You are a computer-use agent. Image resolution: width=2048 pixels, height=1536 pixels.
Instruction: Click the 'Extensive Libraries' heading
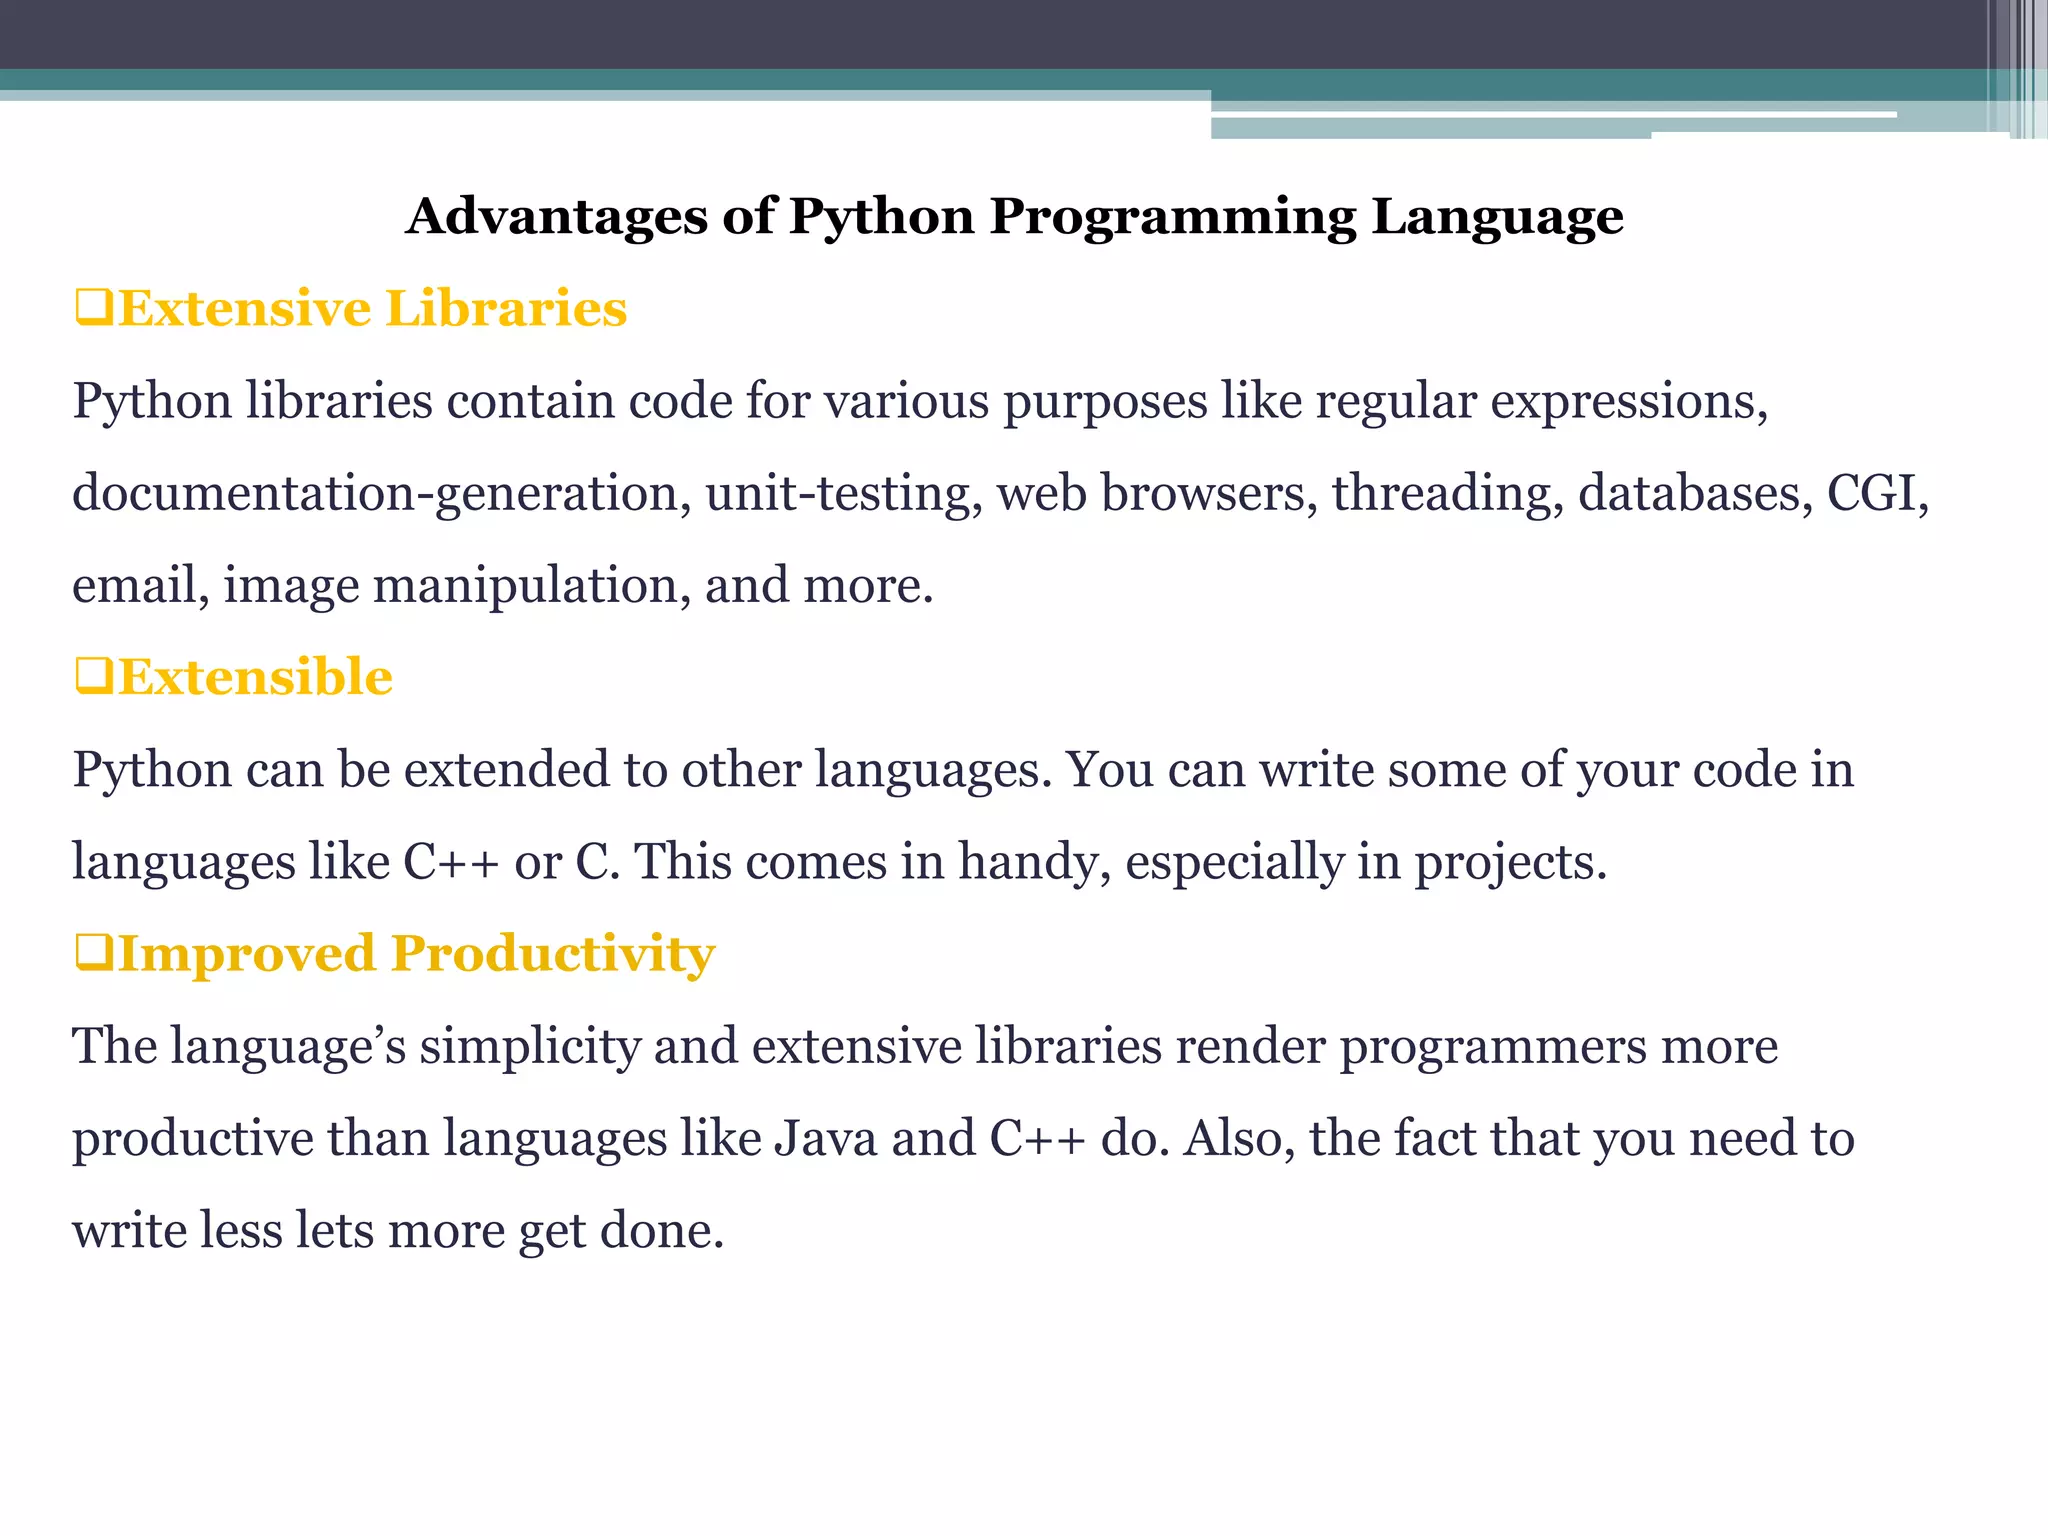click(372, 308)
